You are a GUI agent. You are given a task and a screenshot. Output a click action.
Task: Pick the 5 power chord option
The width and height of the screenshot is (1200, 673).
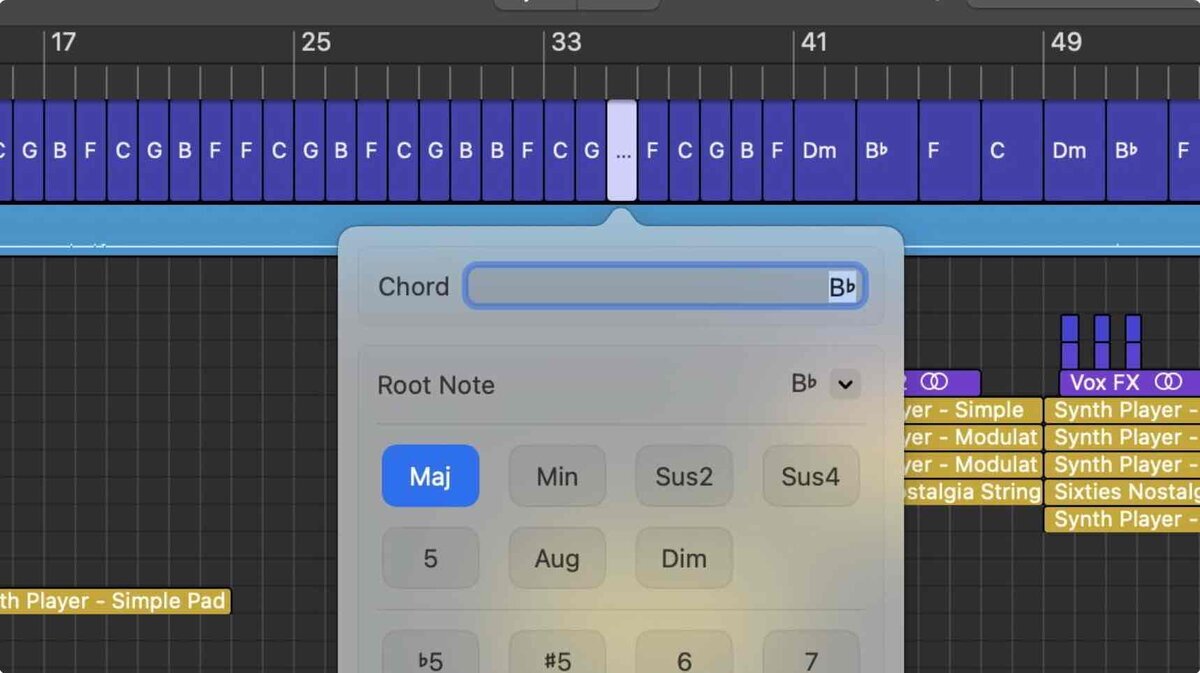(x=430, y=558)
